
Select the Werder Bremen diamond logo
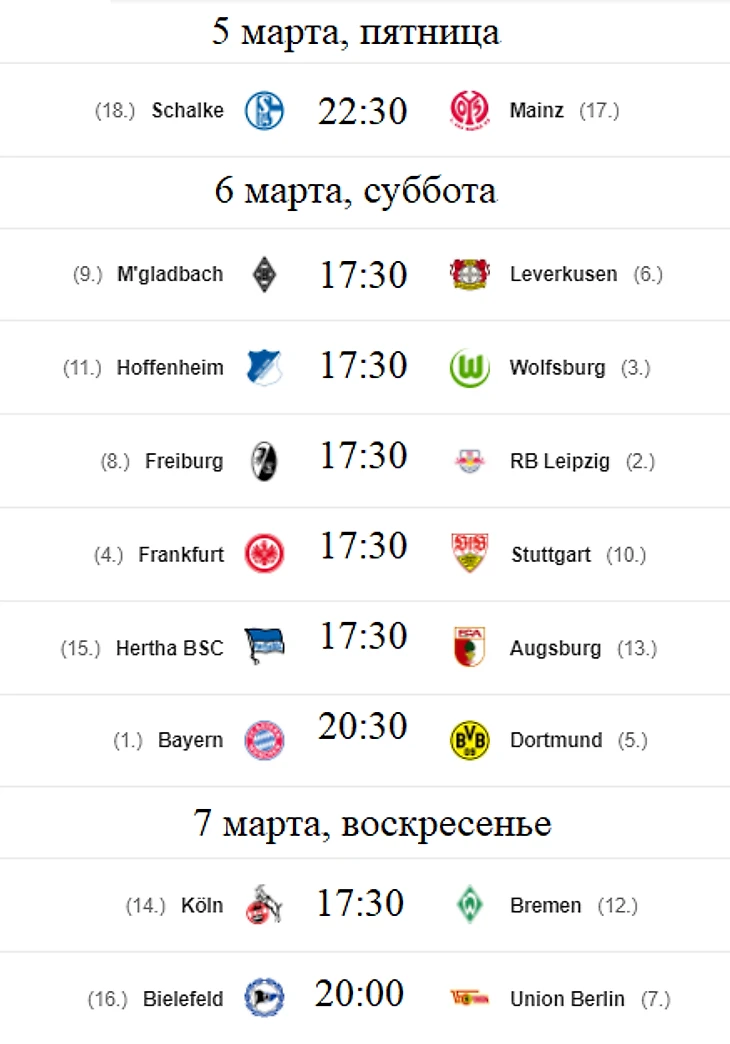coord(470,904)
